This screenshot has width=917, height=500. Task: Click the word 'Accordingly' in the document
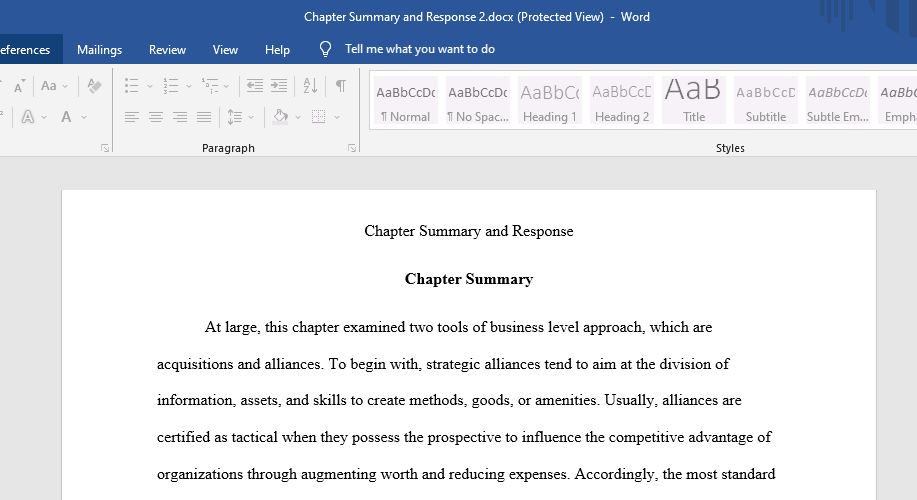pos(614,474)
